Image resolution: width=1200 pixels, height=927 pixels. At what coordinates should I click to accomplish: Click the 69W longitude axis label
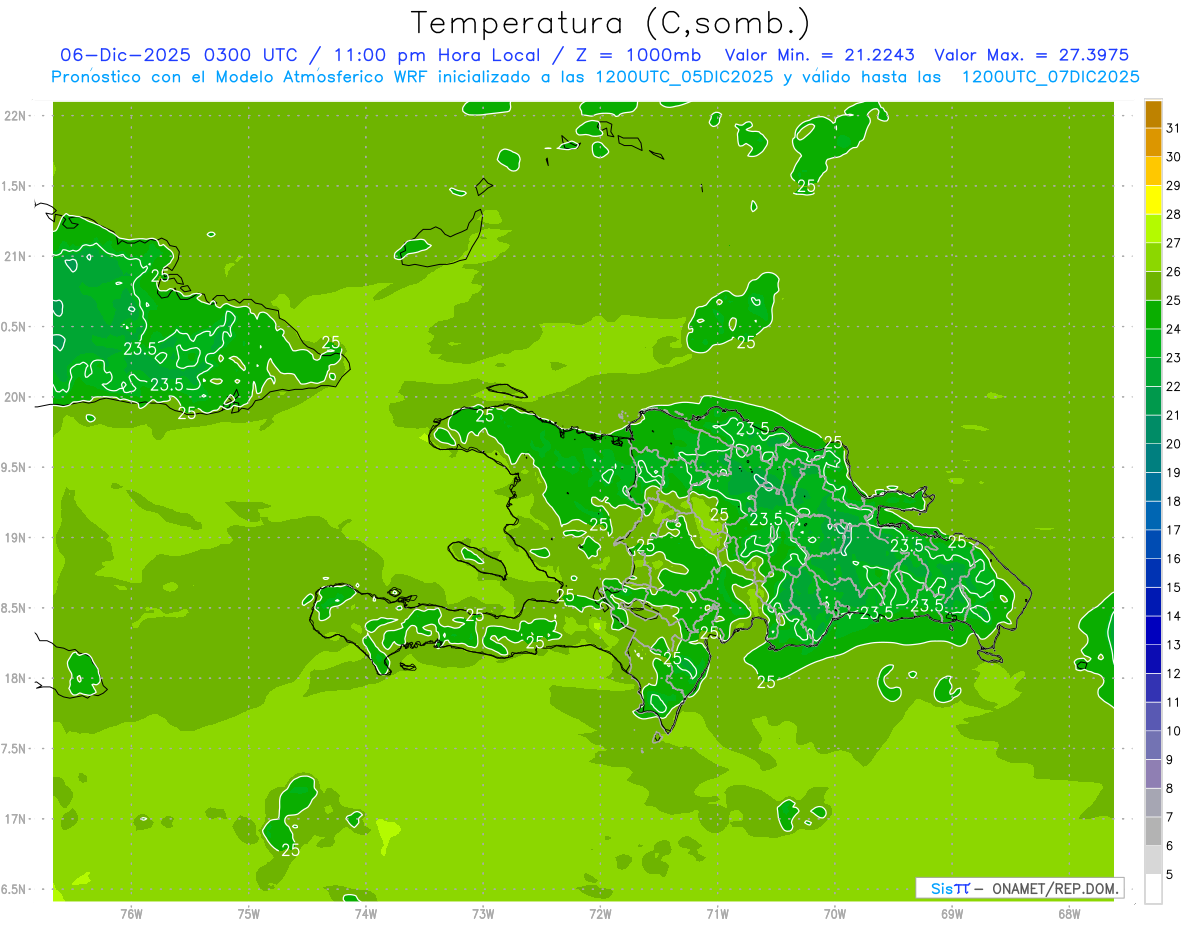pos(952,914)
